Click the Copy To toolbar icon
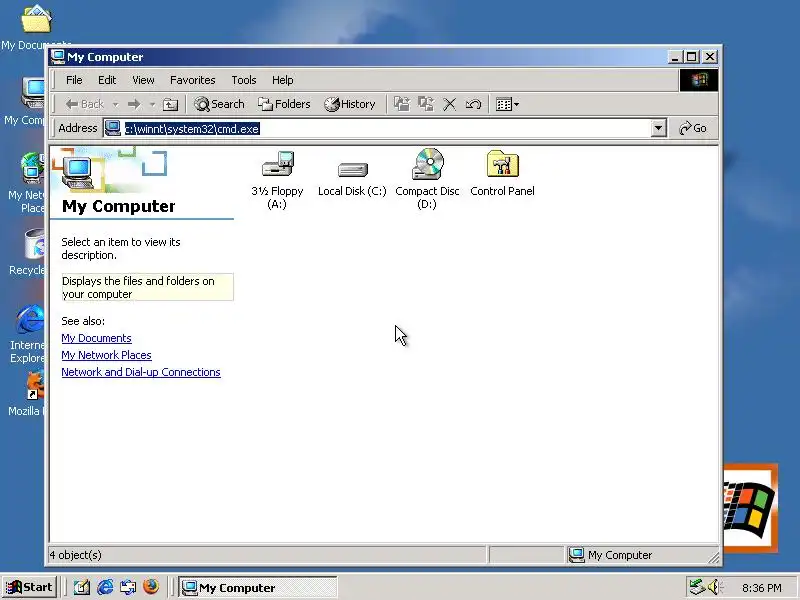 click(426, 104)
